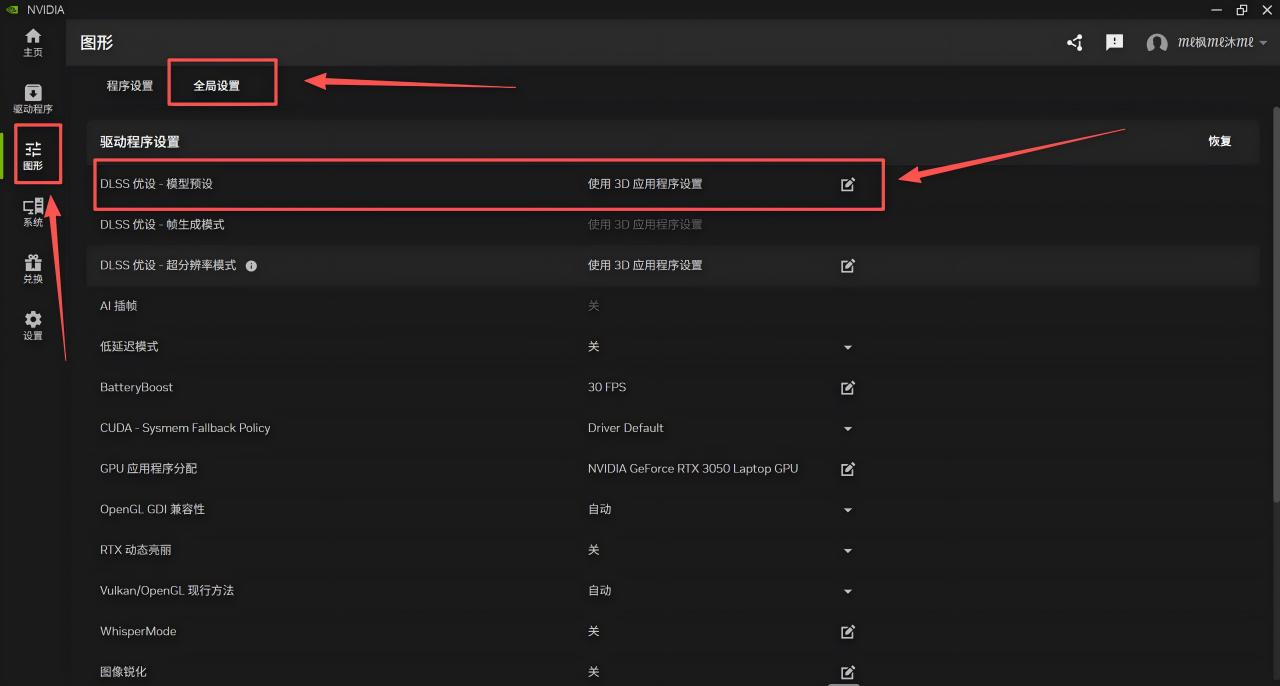This screenshot has height=686, width=1280.
Task: Click the user avatar icon
Action: click(1157, 44)
